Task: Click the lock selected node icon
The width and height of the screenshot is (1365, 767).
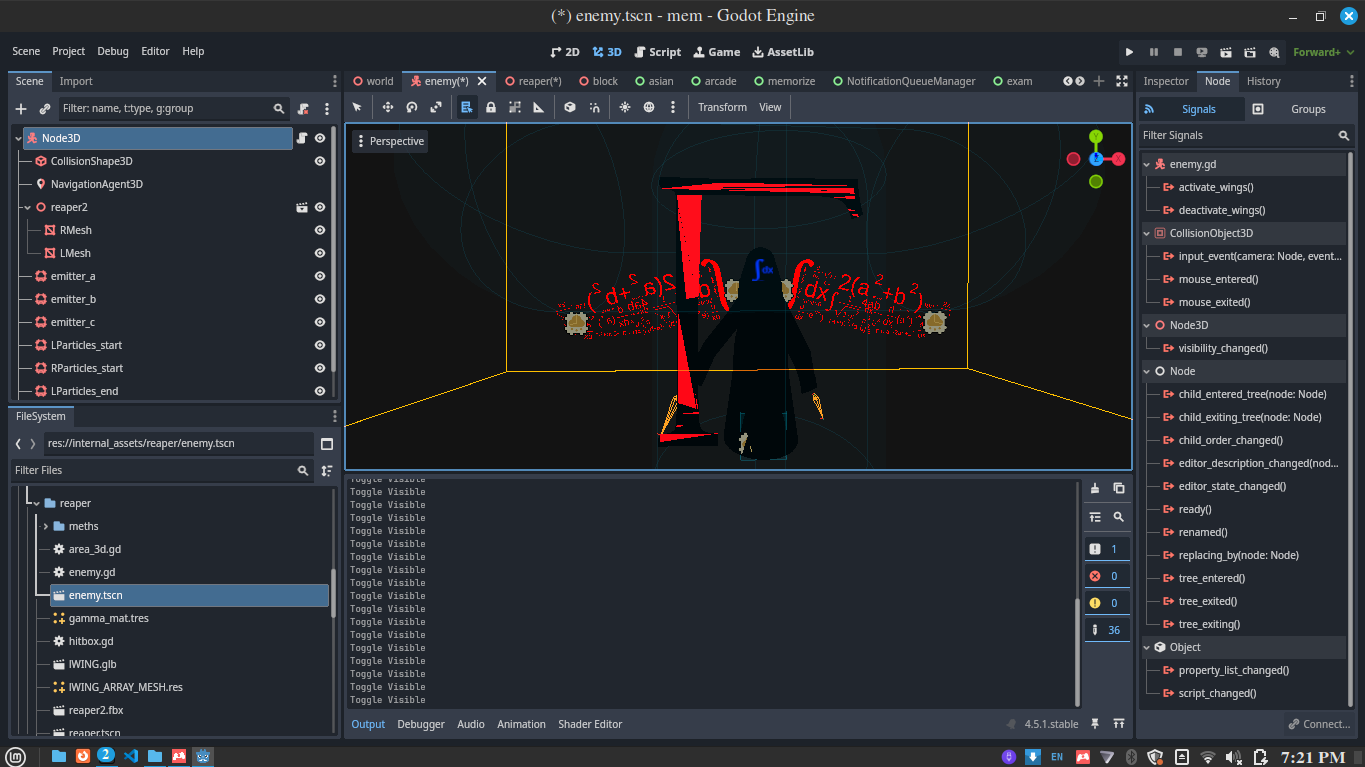Action: (491, 107)
